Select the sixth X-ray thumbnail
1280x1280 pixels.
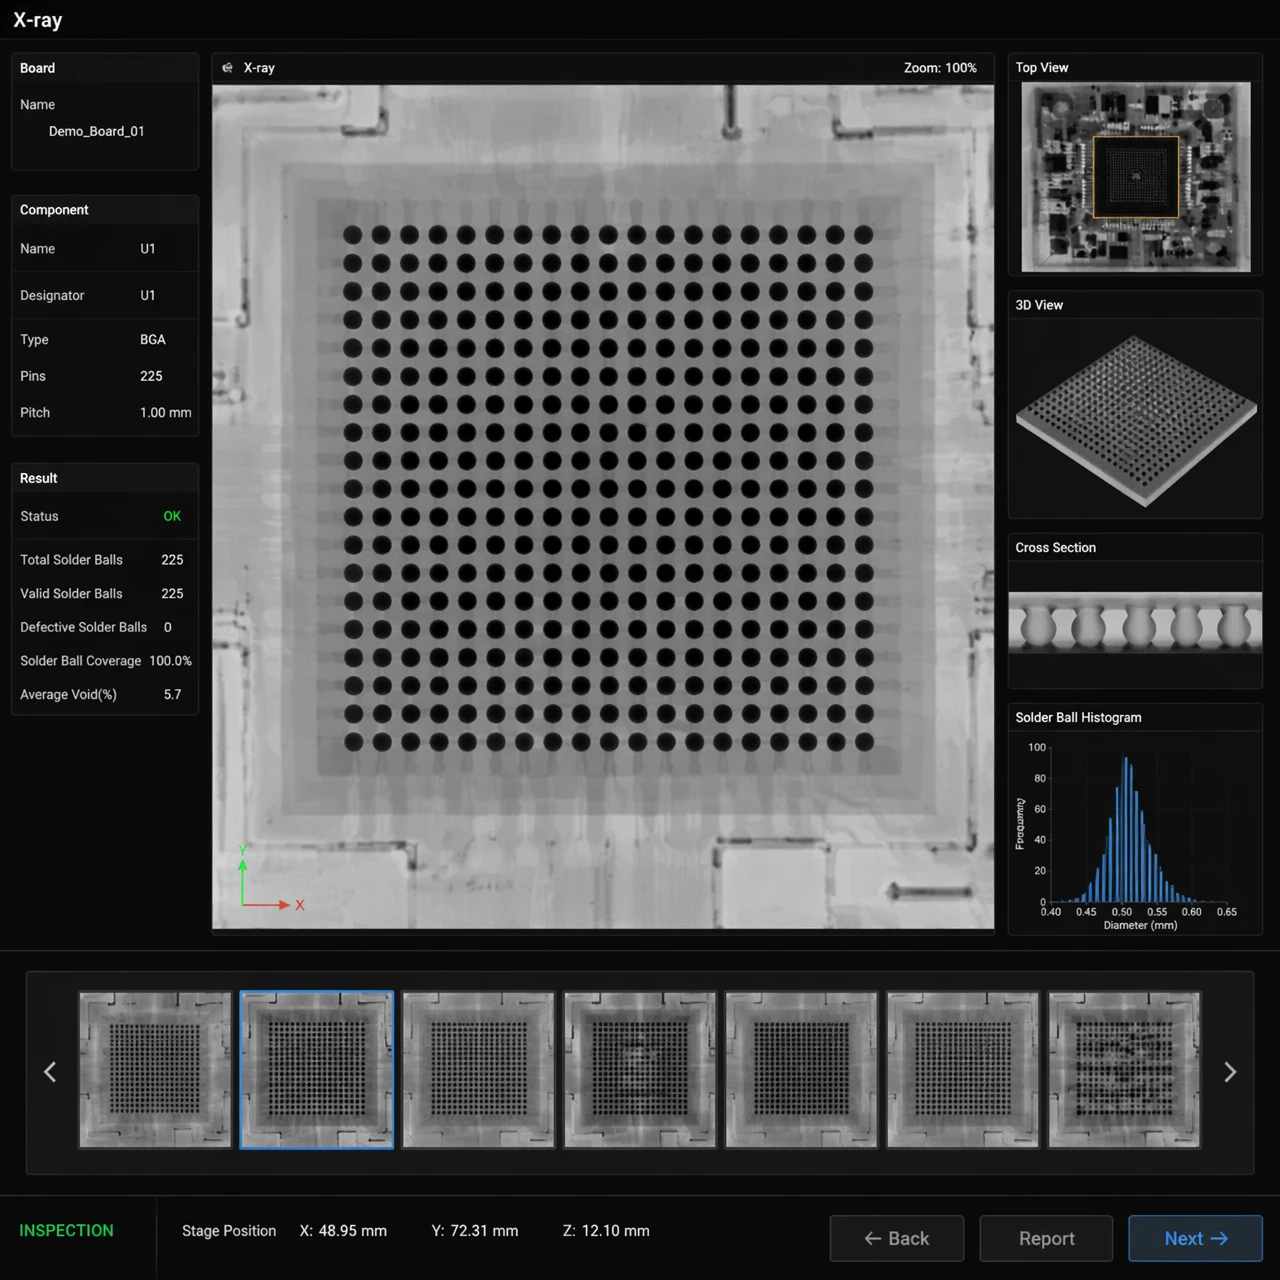(x=963, y=1069)
